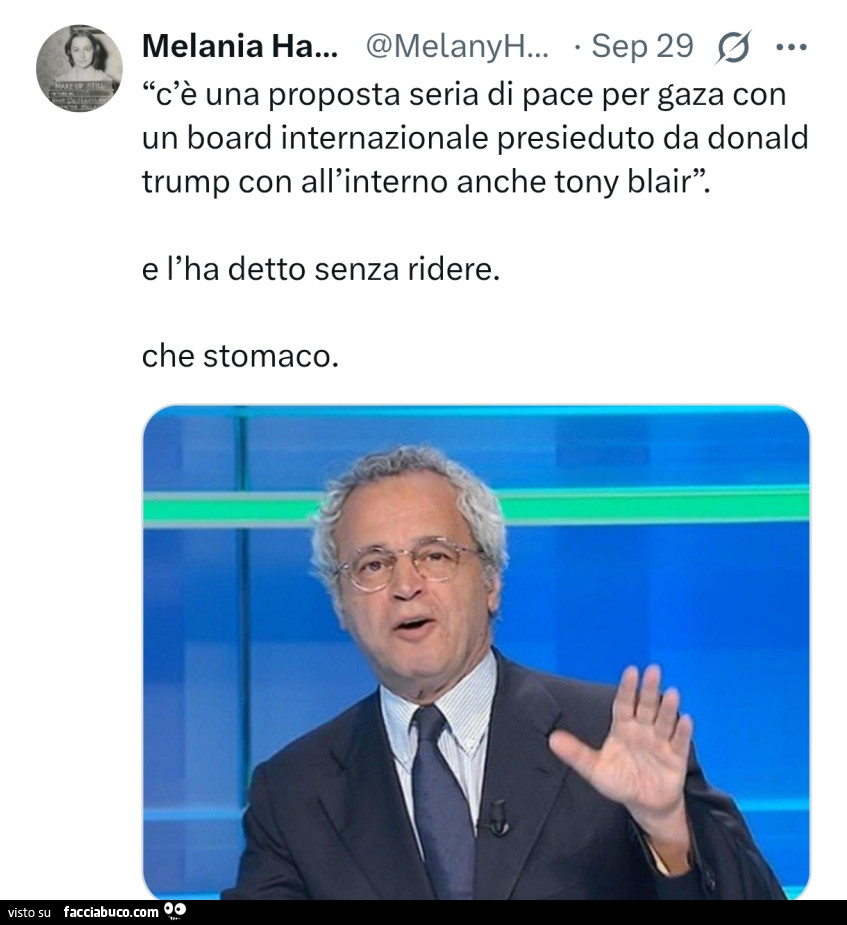Open the three-dot more options menu

pyautogui.click(x=792, y=47)
